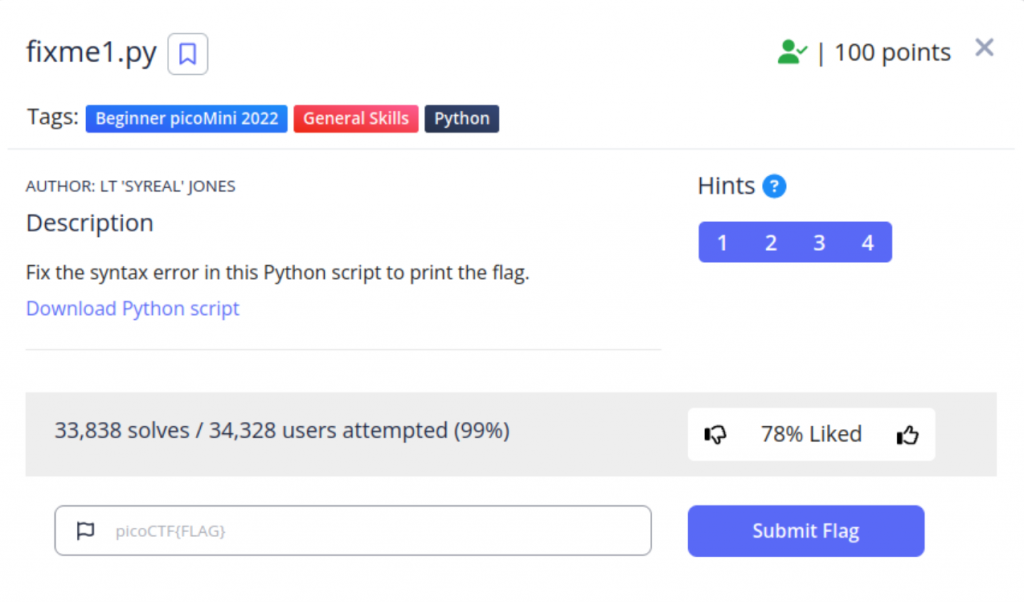Screen dimensions: 1024x602
Task: Click the 100 points label
Action: (892, 52)
